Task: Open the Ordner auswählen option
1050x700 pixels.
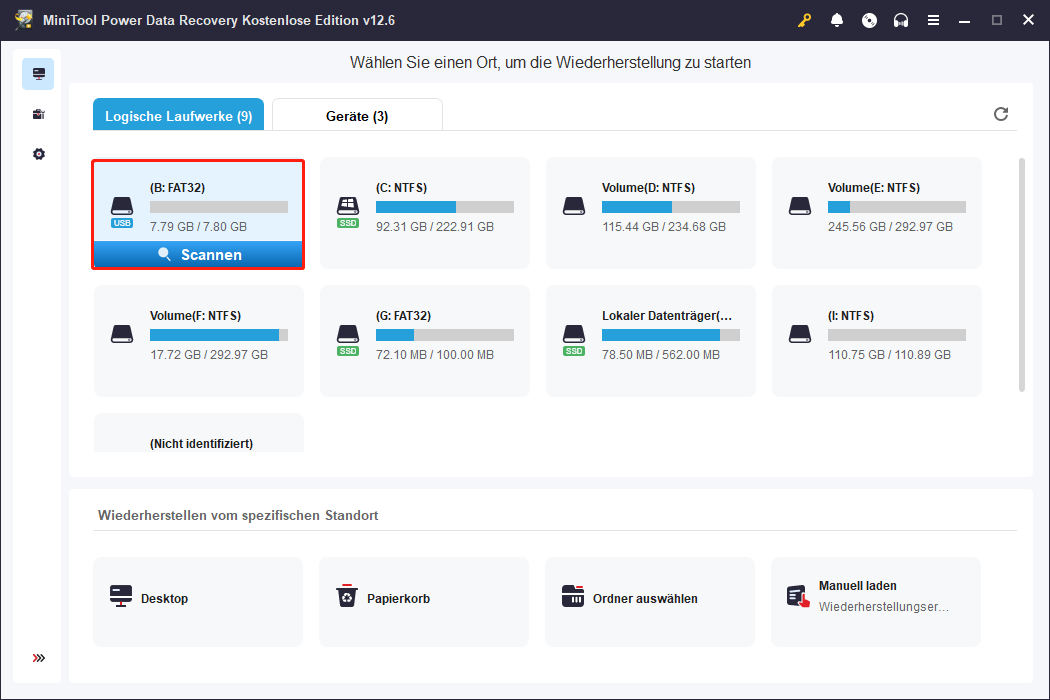Action: pyautogui.click(x=650, y=598)
